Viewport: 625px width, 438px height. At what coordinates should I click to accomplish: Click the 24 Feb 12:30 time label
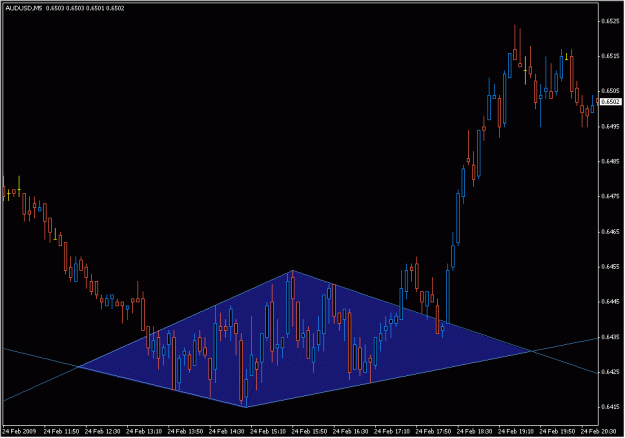click(102, 432)
